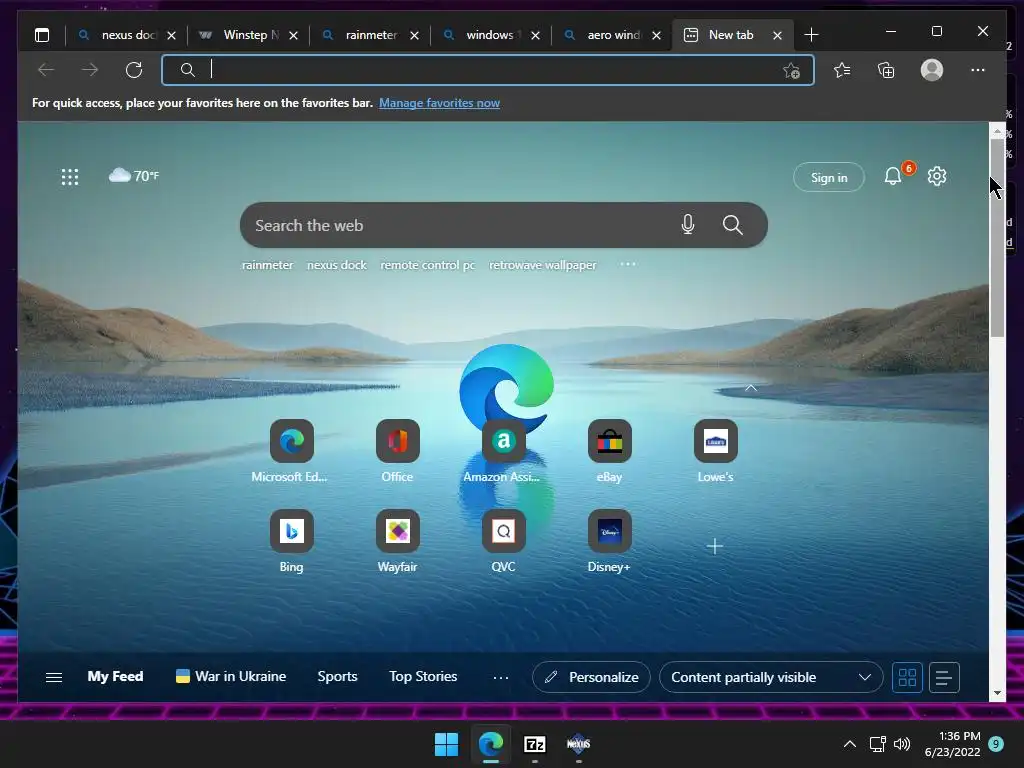
Task: Start voice search with microphone icon
Action: pyautogui.click(x=688, y=225)
